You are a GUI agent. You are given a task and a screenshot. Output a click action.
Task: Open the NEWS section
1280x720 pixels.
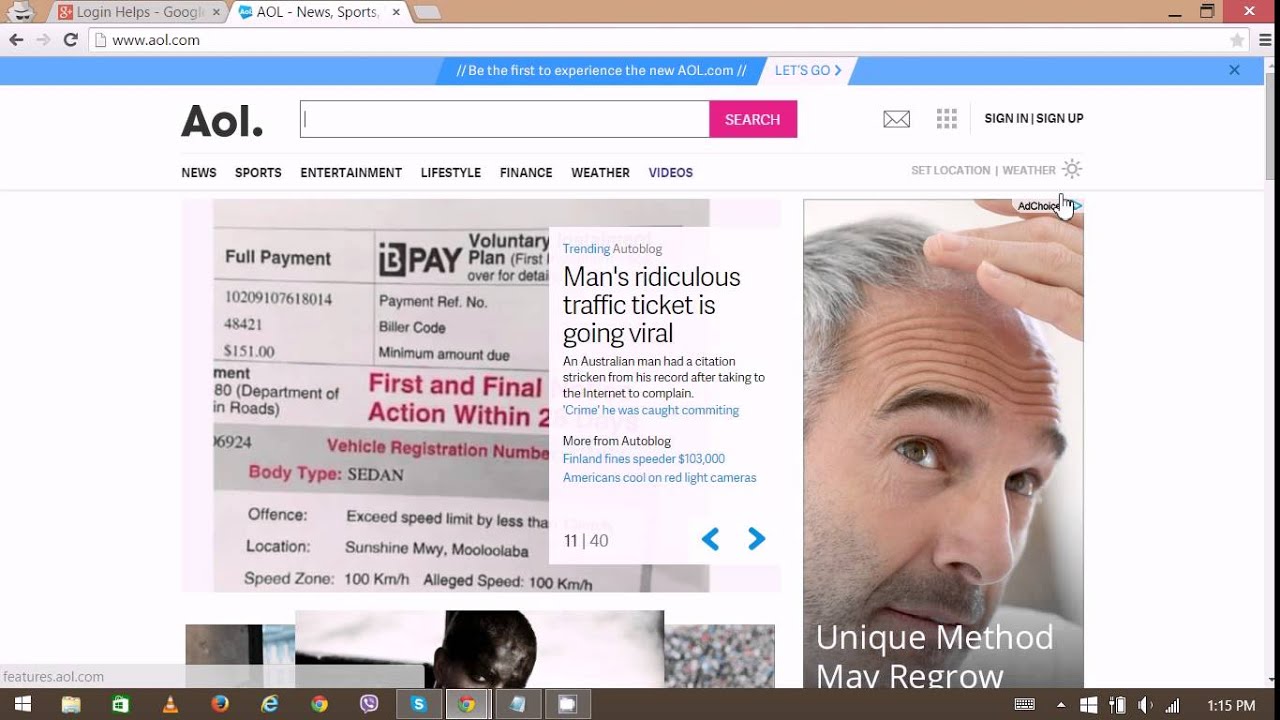pyautogui.click(x=199, y=173)
